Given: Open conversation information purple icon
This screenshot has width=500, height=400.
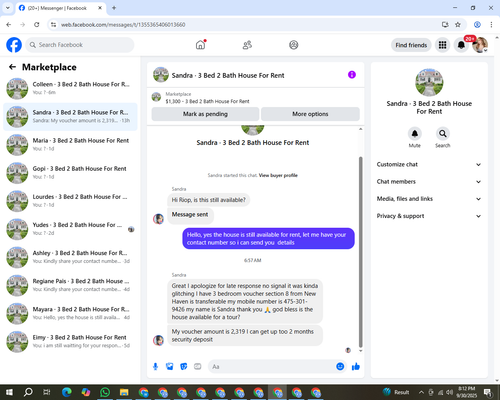Looking at the screenshot, I should click(352, 75).
